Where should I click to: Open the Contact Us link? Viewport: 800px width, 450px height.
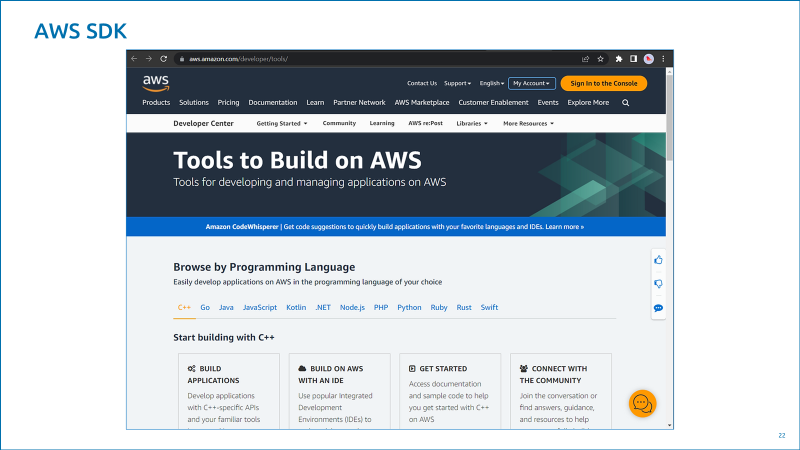tap(422, 83)
